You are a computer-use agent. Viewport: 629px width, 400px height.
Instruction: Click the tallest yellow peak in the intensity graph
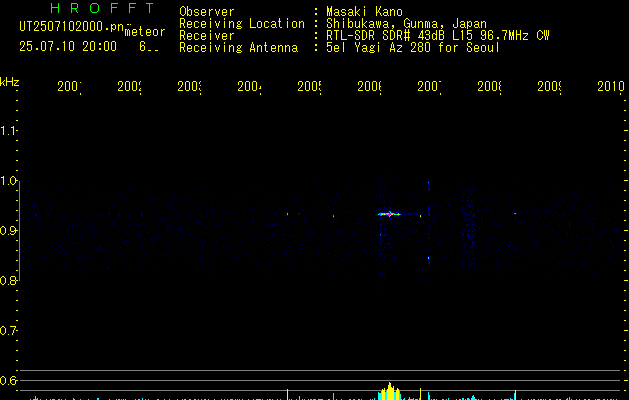point(389,391)
